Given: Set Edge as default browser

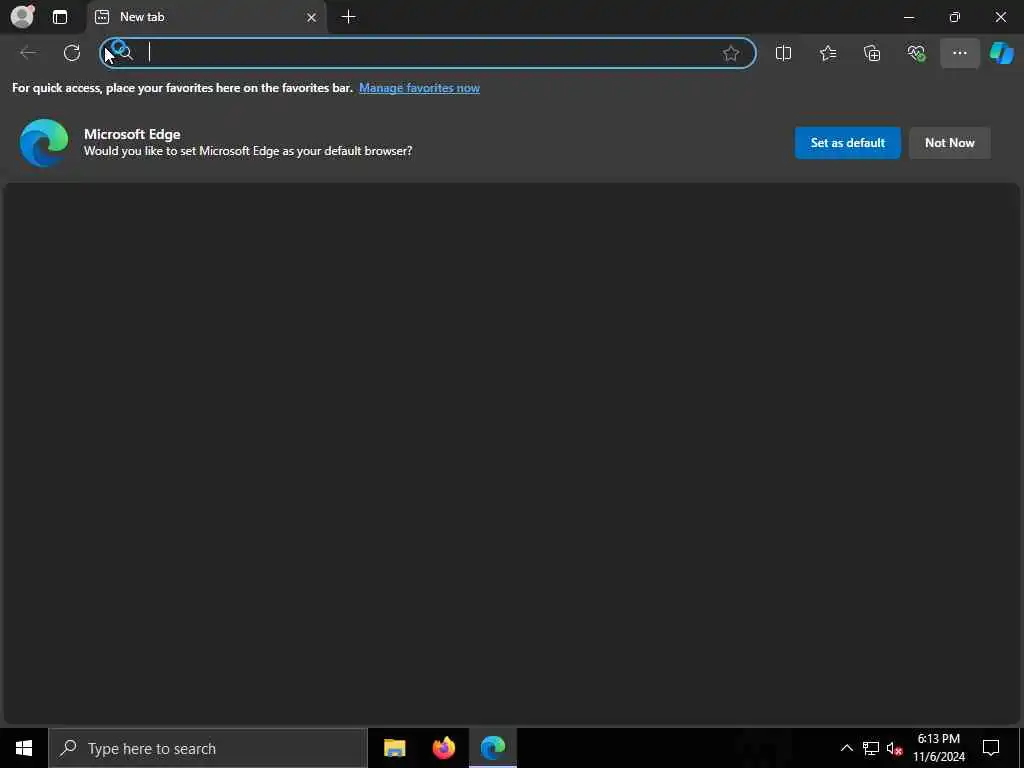Looking at the screenshot, I should coord(848,142).
